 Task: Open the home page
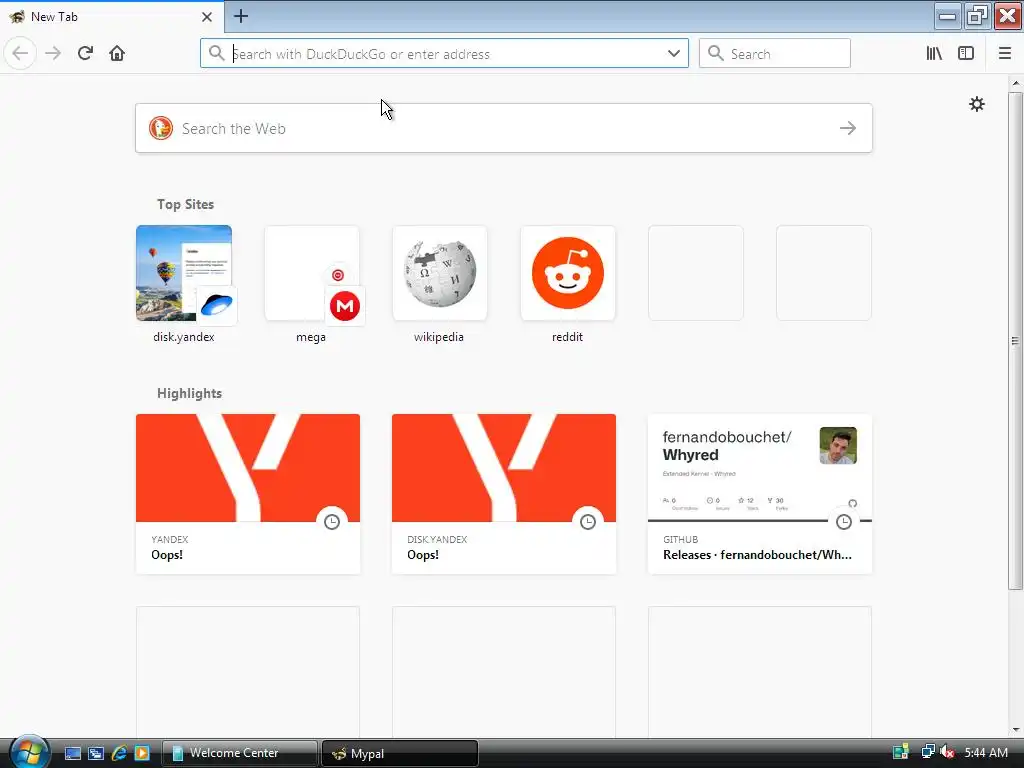[117, 54]
